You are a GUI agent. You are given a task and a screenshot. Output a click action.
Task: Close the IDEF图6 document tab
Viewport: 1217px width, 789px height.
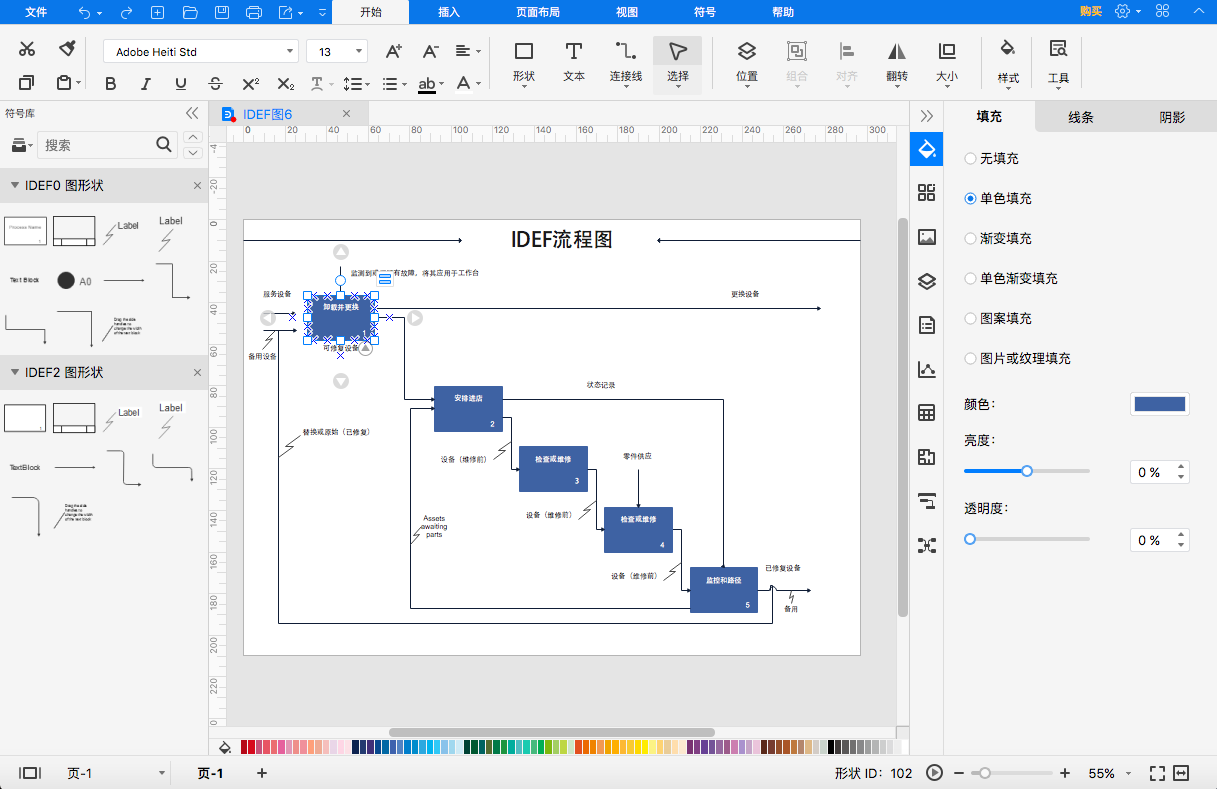tap(346, 114)
